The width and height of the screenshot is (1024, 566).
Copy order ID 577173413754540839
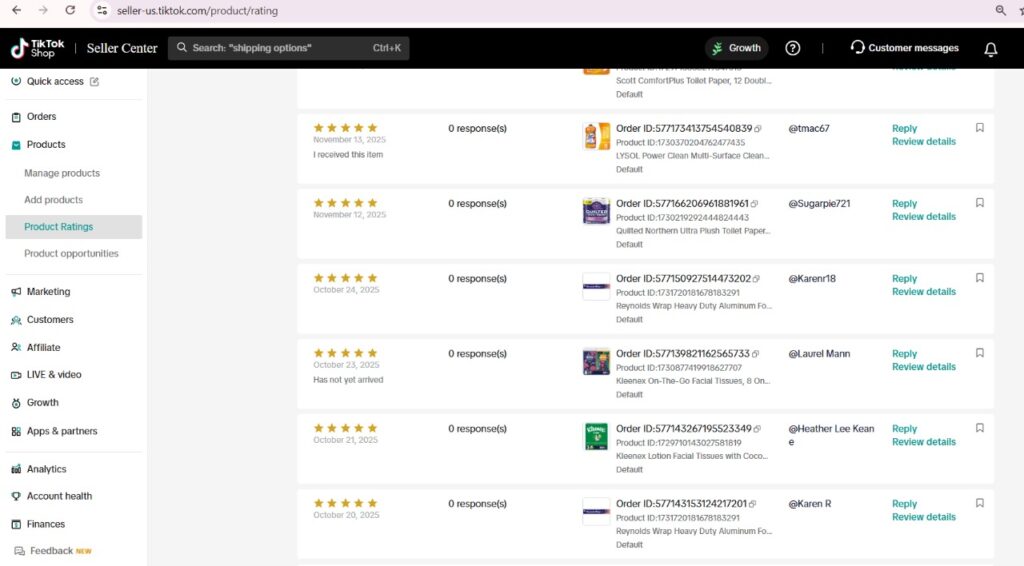tap(758, 129)
